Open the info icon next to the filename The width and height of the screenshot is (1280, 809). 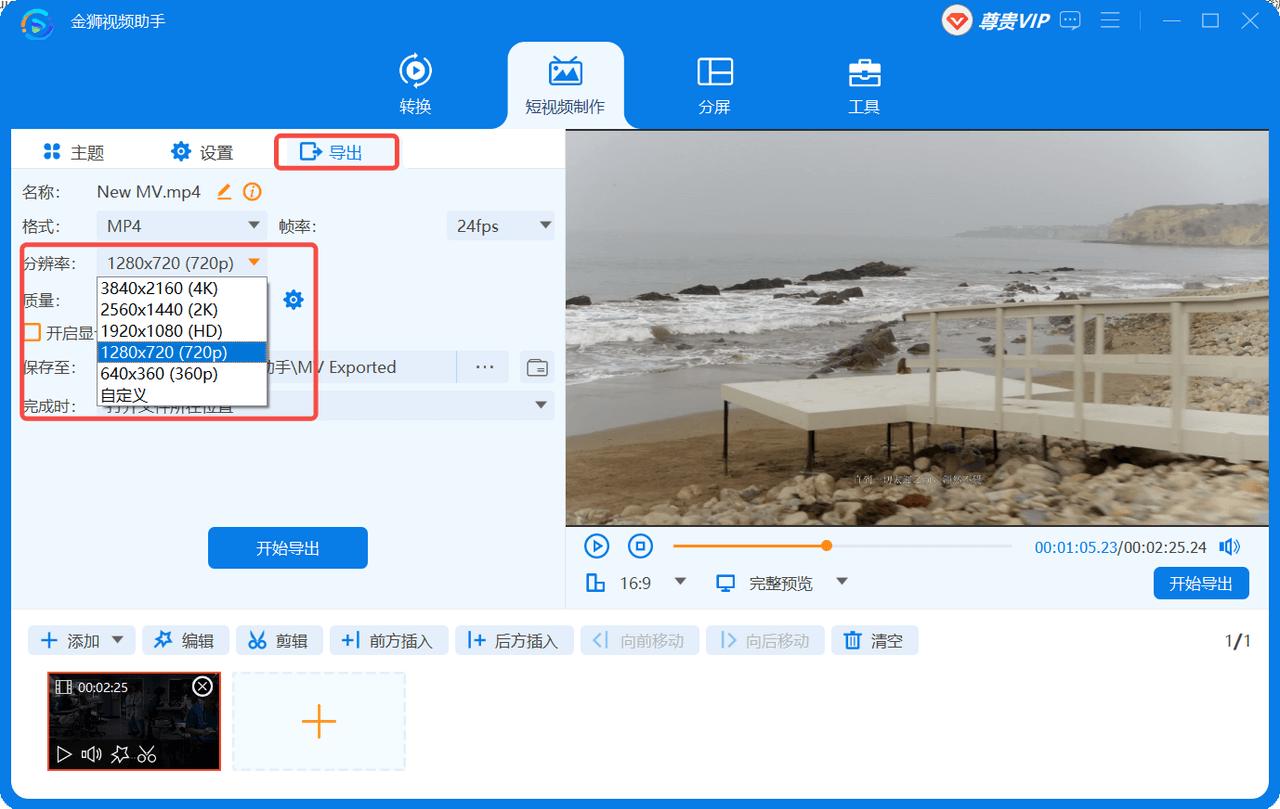[x=252, y=191]
